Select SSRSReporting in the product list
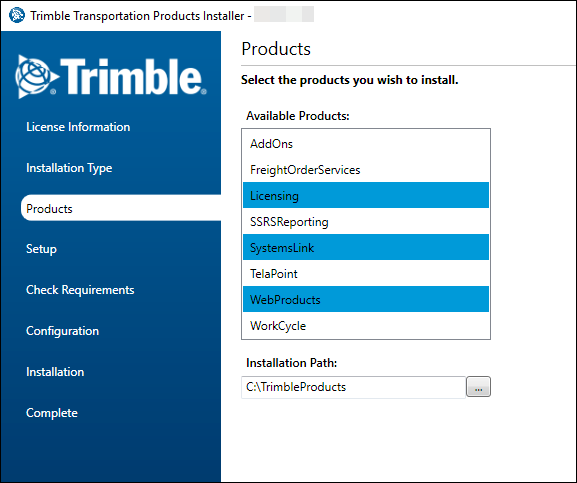The width and height of the screenshot is (577, 483). pos(366,221)
